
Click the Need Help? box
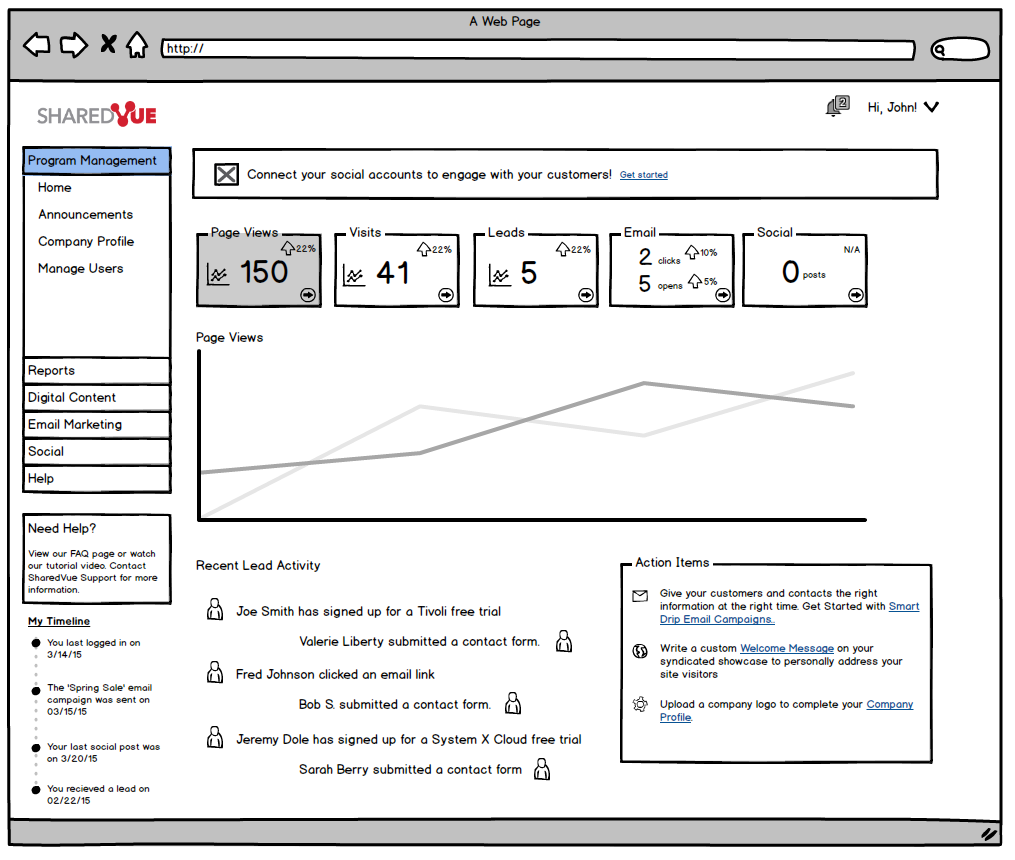coord(97,559)
